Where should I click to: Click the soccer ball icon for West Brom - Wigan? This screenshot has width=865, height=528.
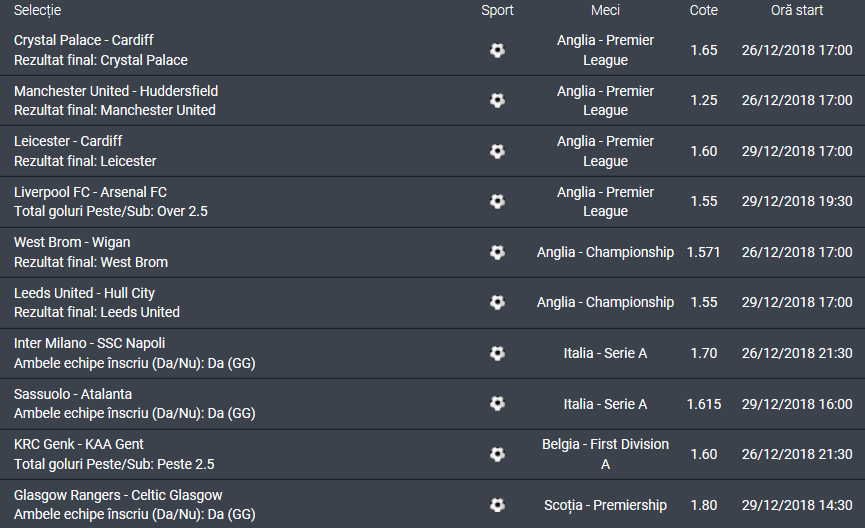tap(497, 252)
